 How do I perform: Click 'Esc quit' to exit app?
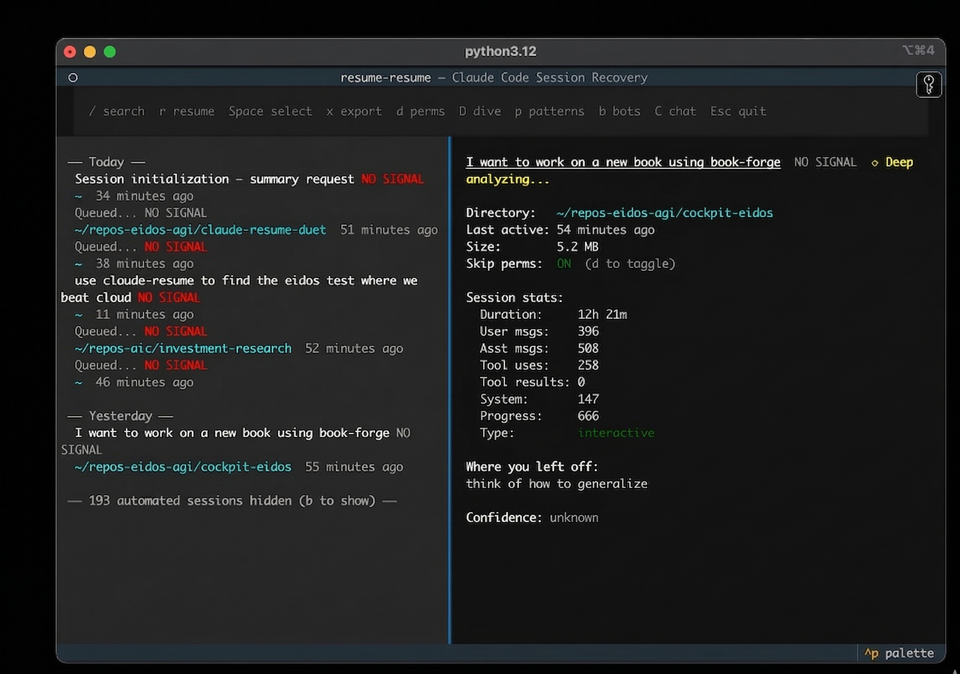[x=738, y=111]
